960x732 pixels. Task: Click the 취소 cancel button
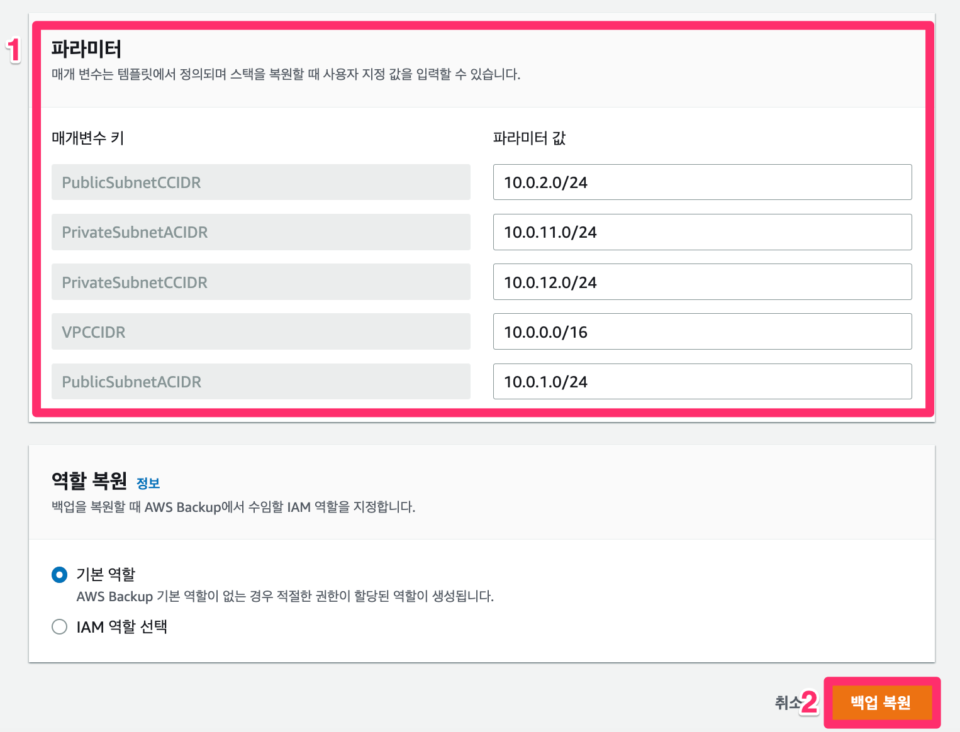point(788,703)
